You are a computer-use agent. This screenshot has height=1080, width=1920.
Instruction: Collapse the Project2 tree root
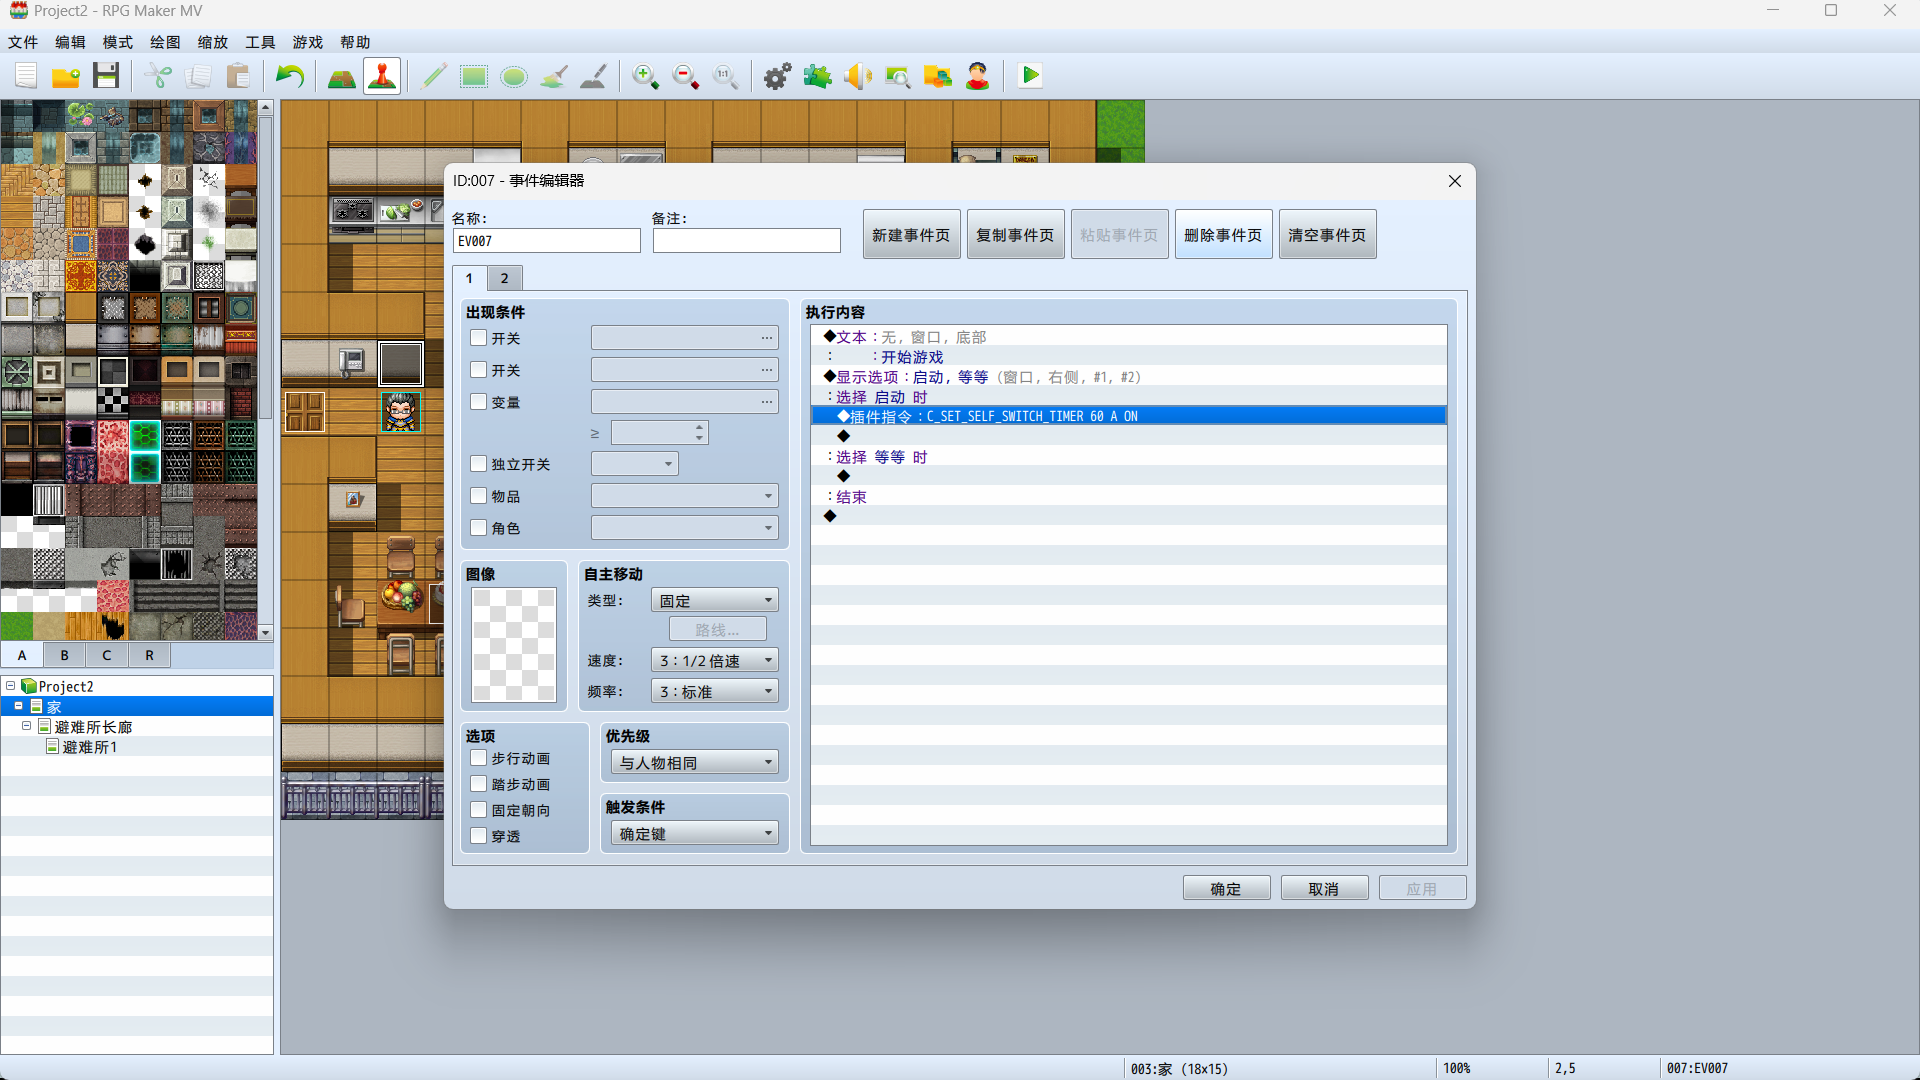pyautogui.click(x=11, y=686)
